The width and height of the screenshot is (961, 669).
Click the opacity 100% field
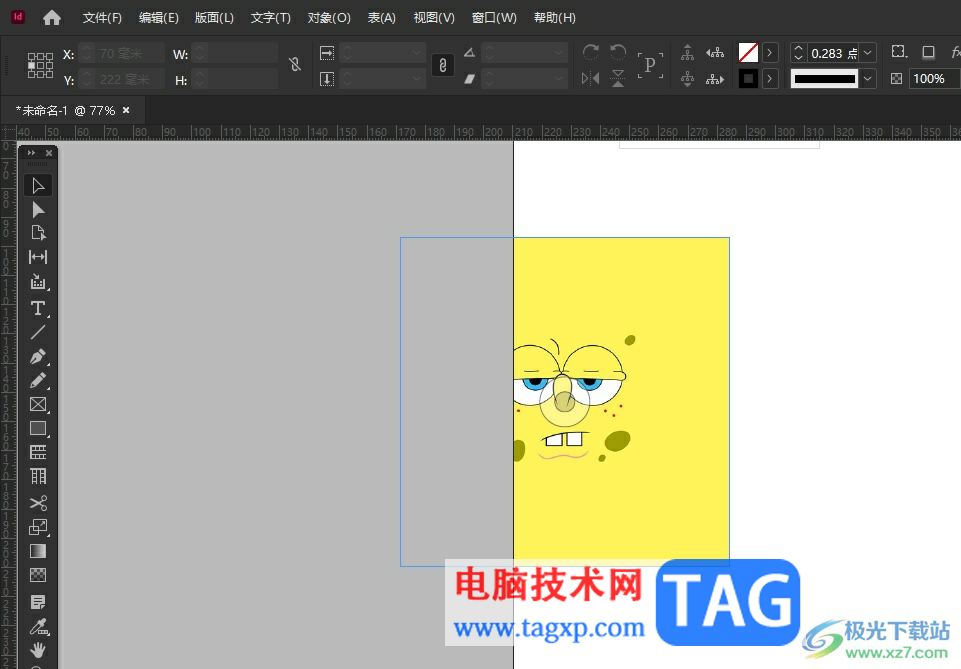(x=933, y=79)
